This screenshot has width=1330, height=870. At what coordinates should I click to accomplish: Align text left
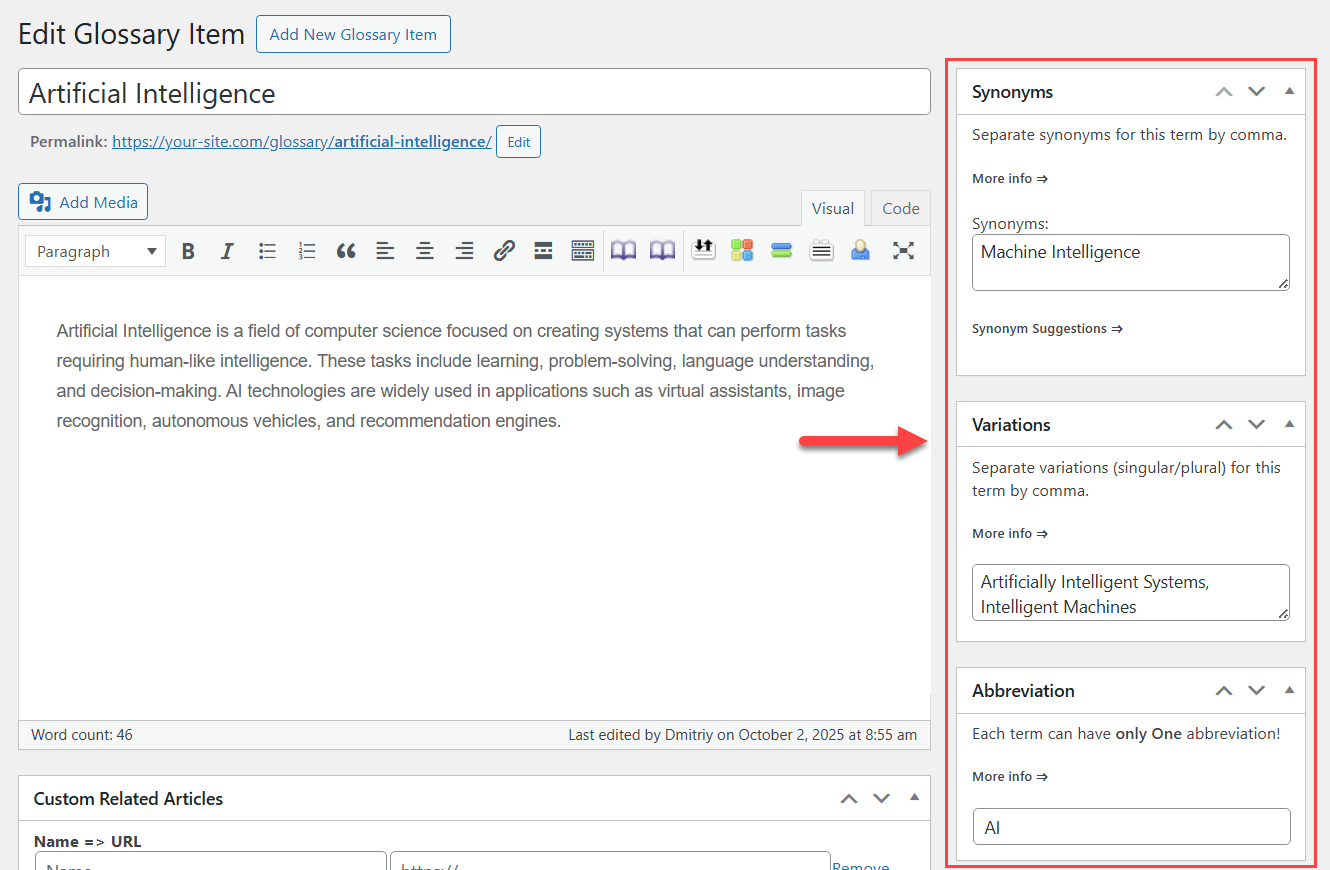tap(385, 251)
